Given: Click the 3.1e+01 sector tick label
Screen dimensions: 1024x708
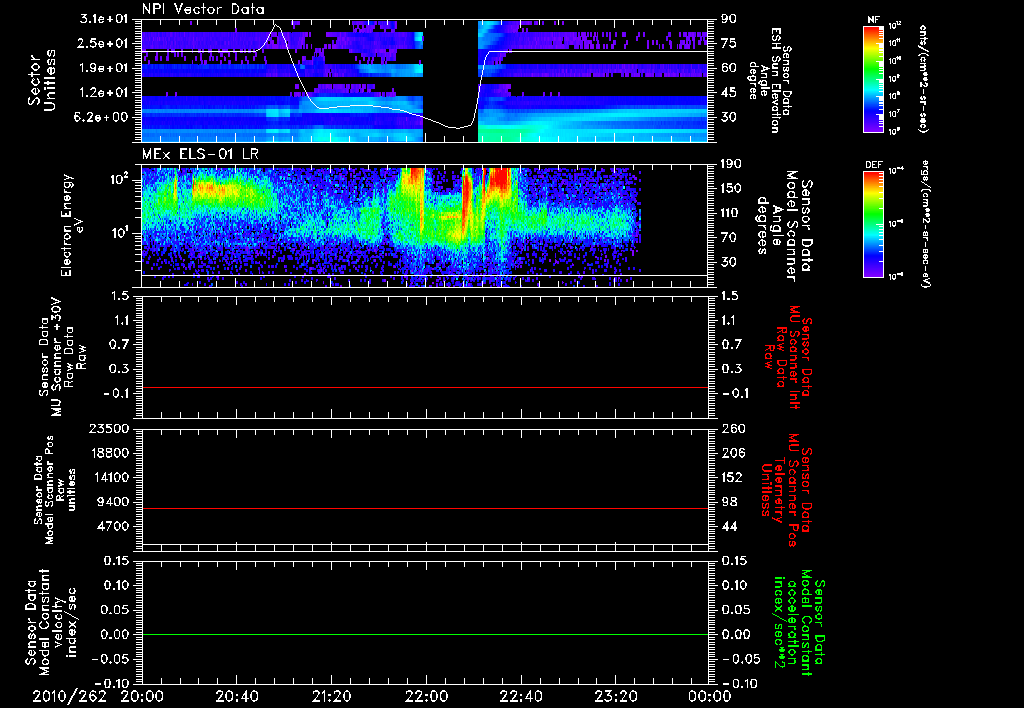Looking at the screenshot, I should (x=103, y=19).
